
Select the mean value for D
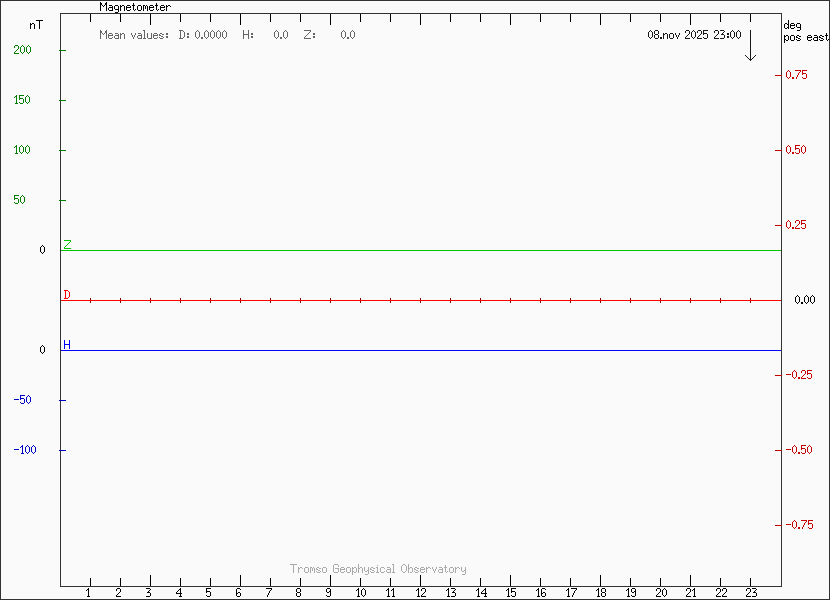tap(210, 35)
